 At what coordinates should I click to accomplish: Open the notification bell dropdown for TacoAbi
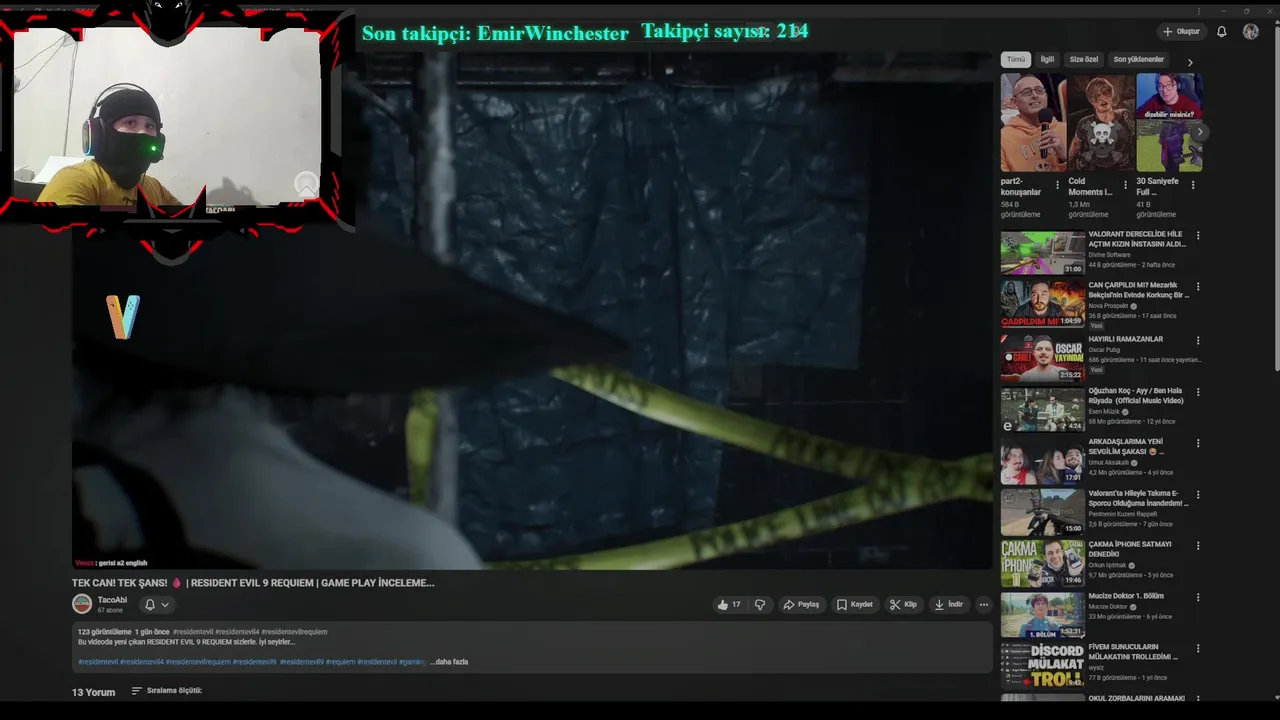point(156,604)
